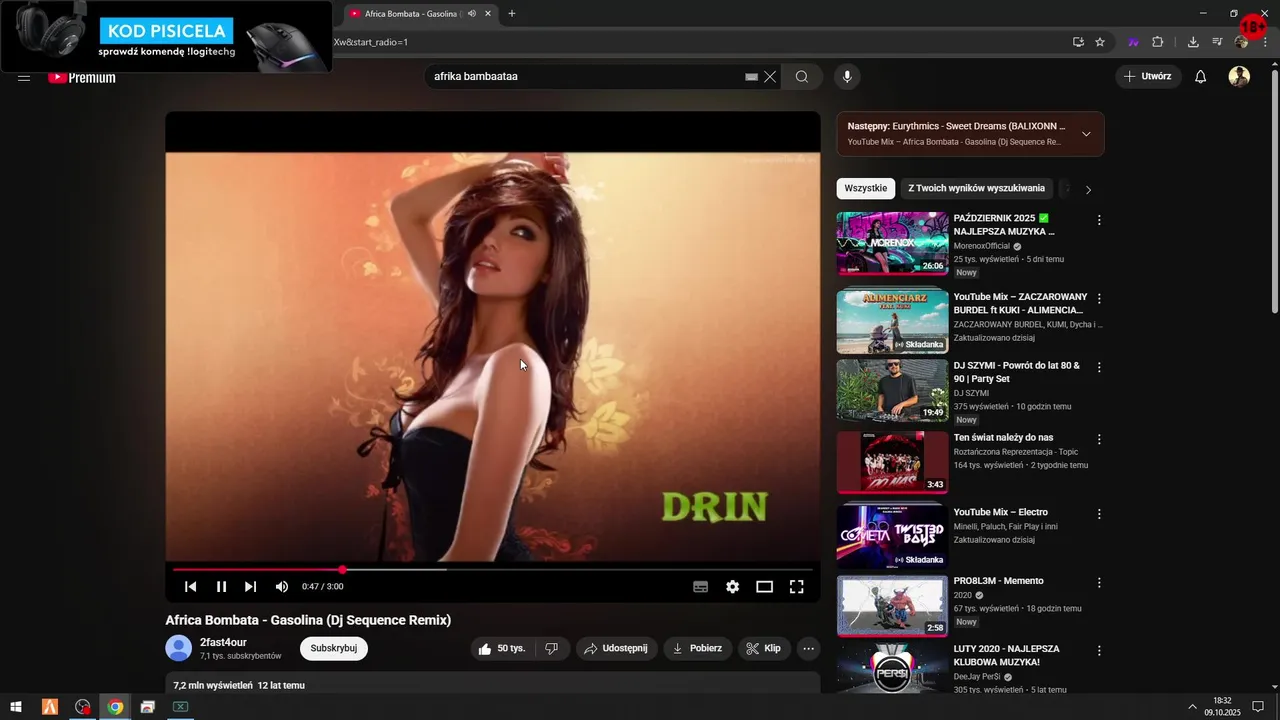
Task: Click the red progress scrubber handle
Action: point(342,570)
